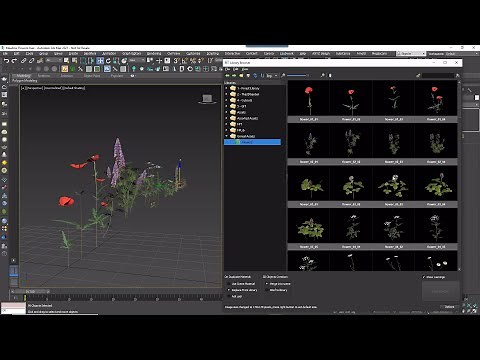This screenshot has width=480, height=360.
Task: Switch to the Populate ribbon tab
Action: pyautogui.click(x=117, y=76)
